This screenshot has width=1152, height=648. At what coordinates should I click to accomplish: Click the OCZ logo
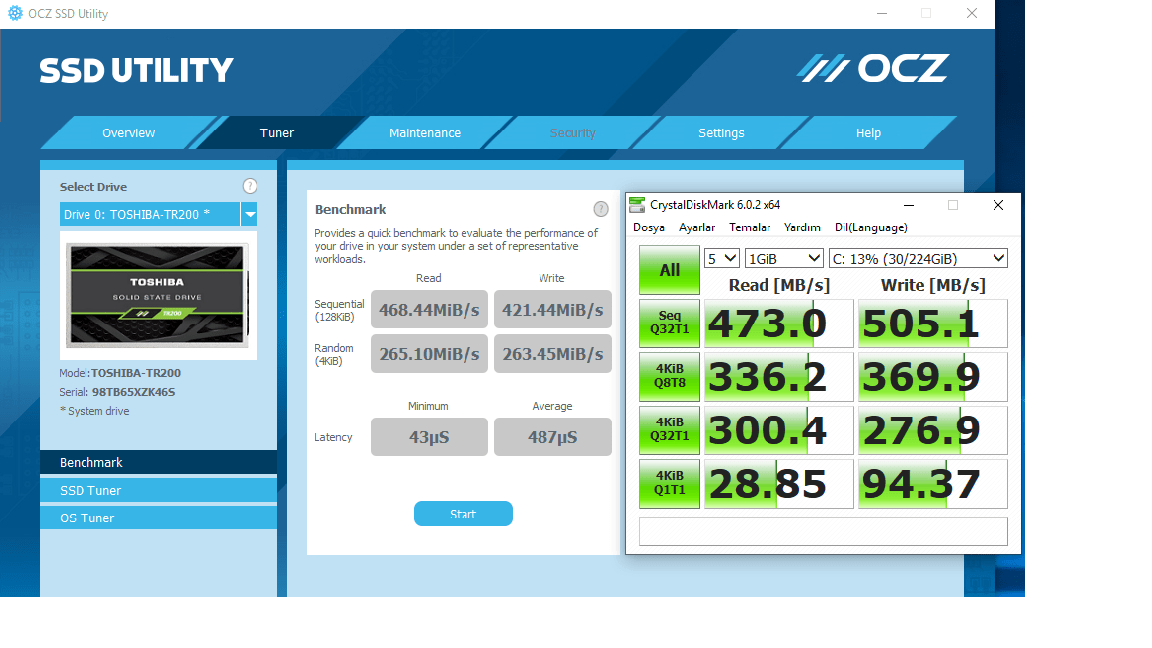pyautogui.click(x=874, y=68)
